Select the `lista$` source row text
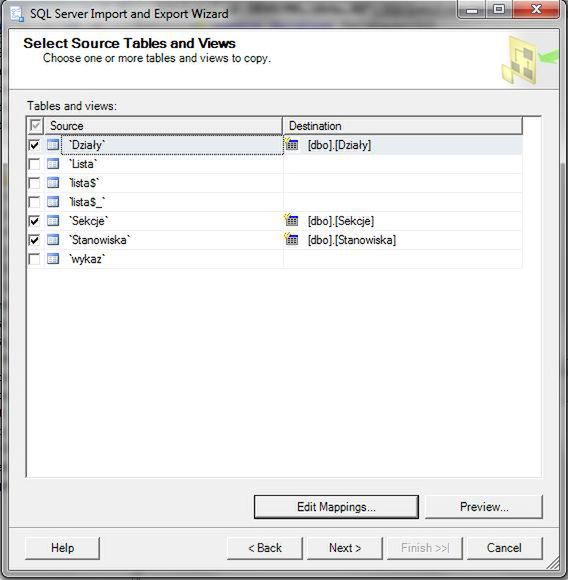Screen dimensions: 568x580 point(84,183)
